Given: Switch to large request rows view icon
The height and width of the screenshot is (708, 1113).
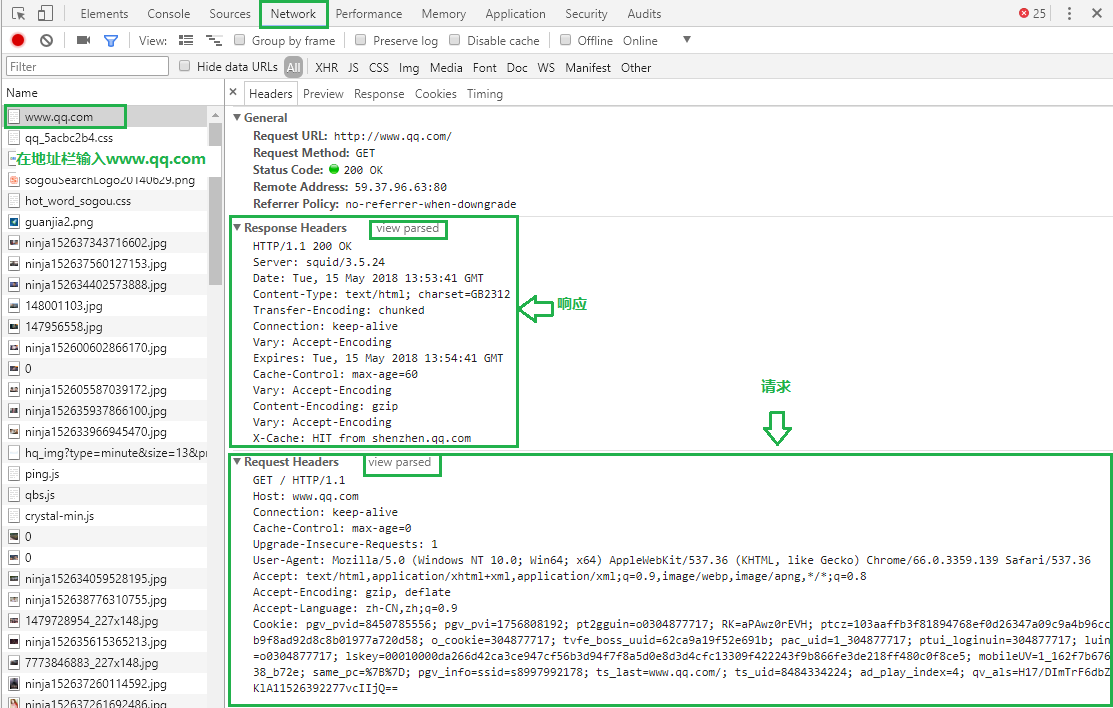Looking at the screenshot, I should pos(186,40).
